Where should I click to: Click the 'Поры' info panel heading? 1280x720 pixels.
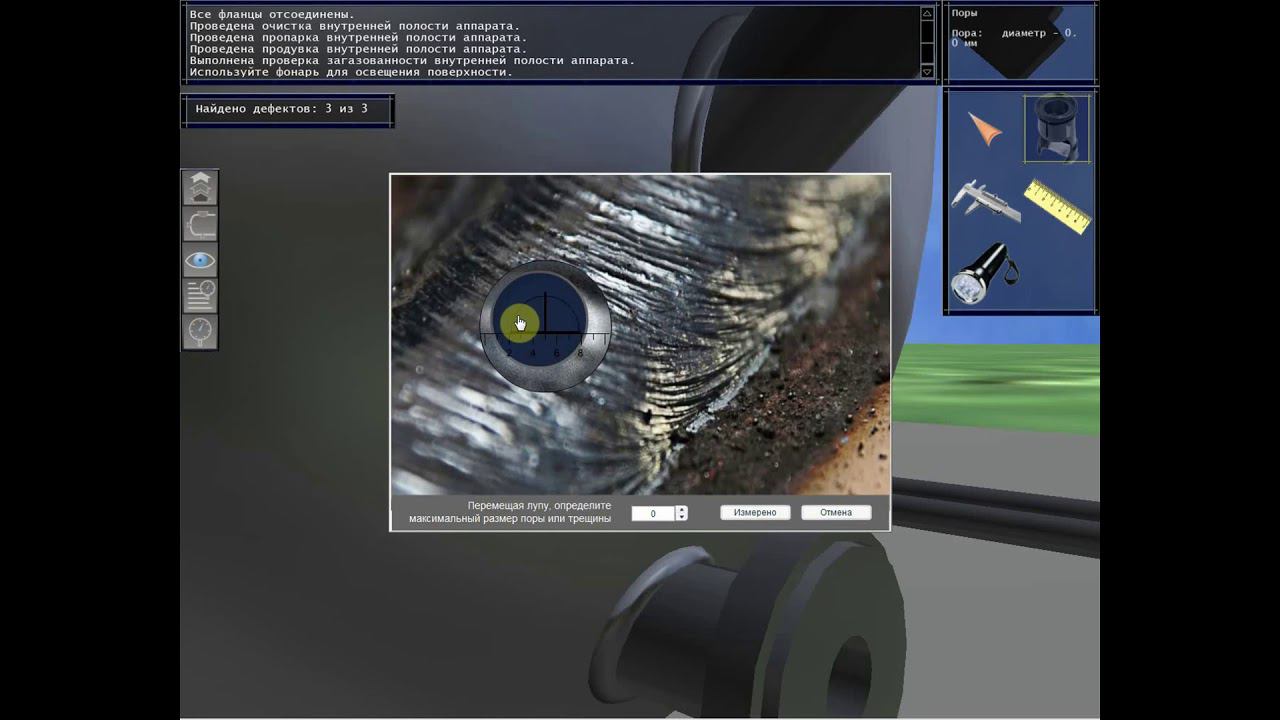click(x=965, y=13)
